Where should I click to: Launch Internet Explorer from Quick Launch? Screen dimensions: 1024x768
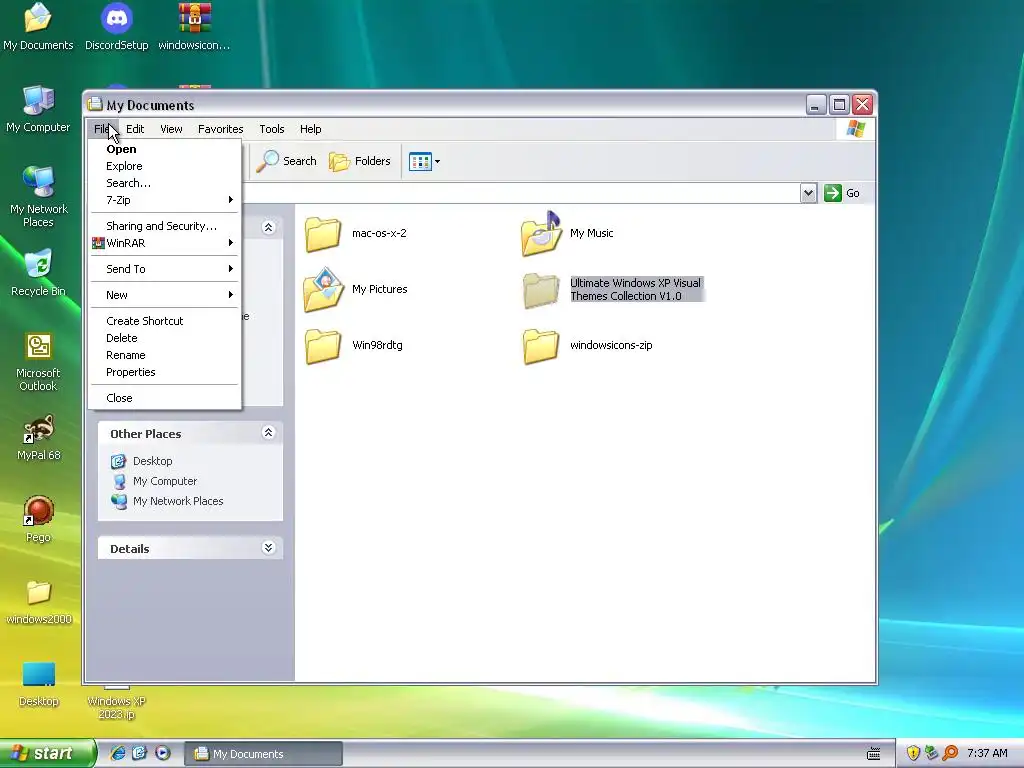coord(118,753)
